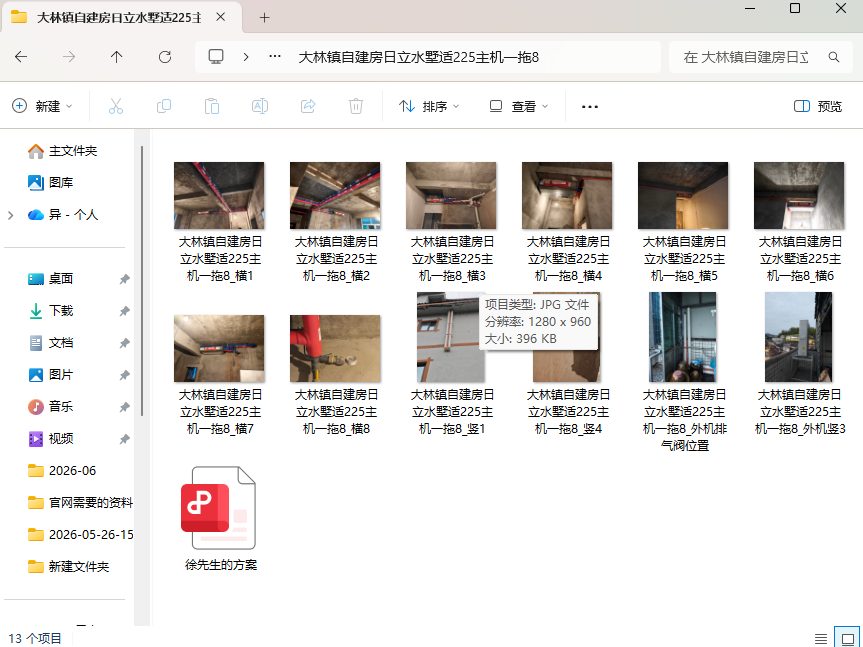The width and height of the screenshot is (863, 647).
Task: Click the Delete trash icon
Action: pyautogui.click(x=356, y=106)
